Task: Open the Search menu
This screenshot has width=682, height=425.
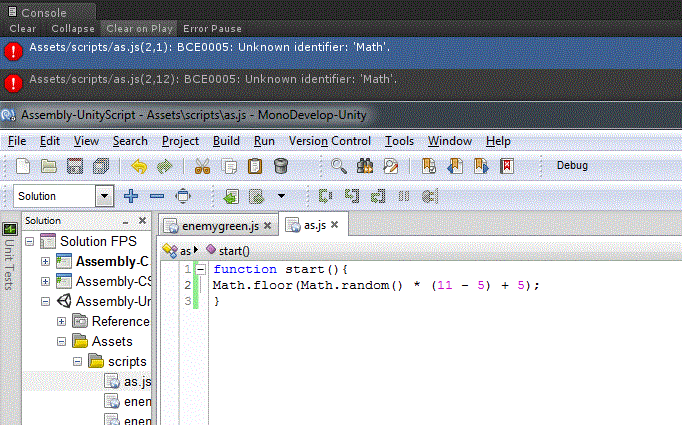Action: (x=130, y=141)
